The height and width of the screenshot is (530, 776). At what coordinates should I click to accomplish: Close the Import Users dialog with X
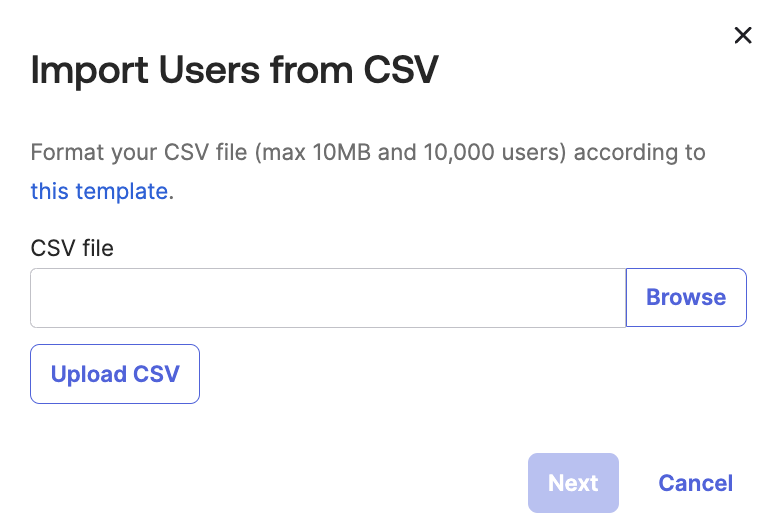[743, 36]
